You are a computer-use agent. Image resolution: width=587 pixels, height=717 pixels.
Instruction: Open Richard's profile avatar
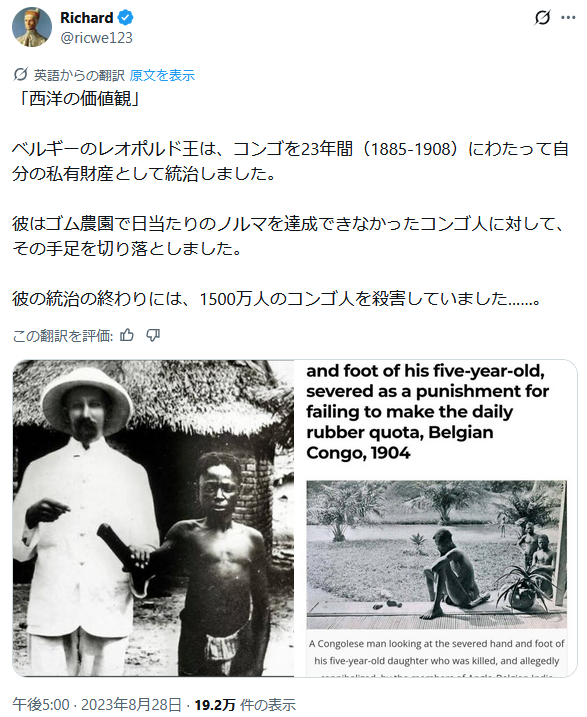32,27
